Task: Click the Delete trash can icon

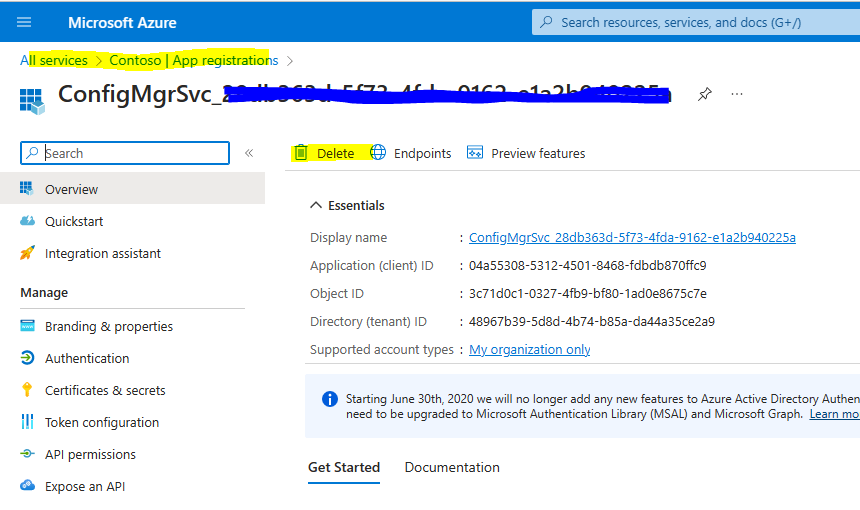Action: 301,153
